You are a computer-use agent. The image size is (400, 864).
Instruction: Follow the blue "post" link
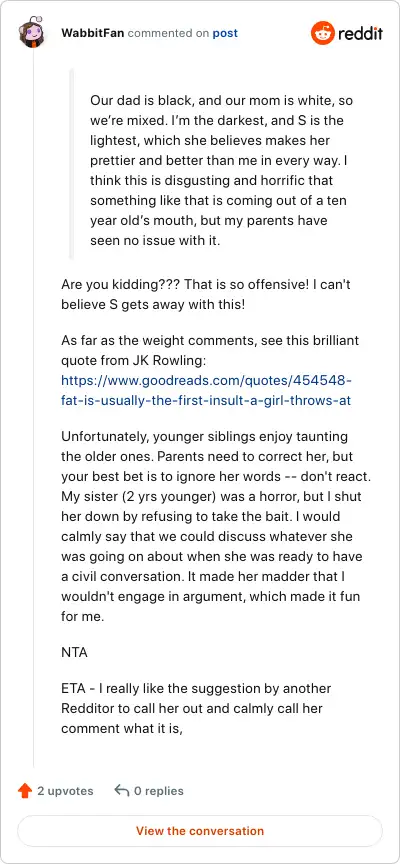click(225, 33)
